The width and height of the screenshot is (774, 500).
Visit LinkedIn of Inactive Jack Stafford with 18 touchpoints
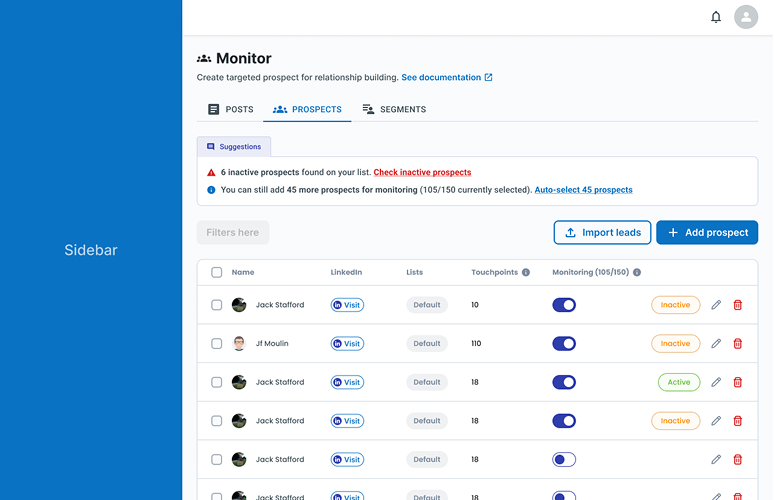point(347,421)
